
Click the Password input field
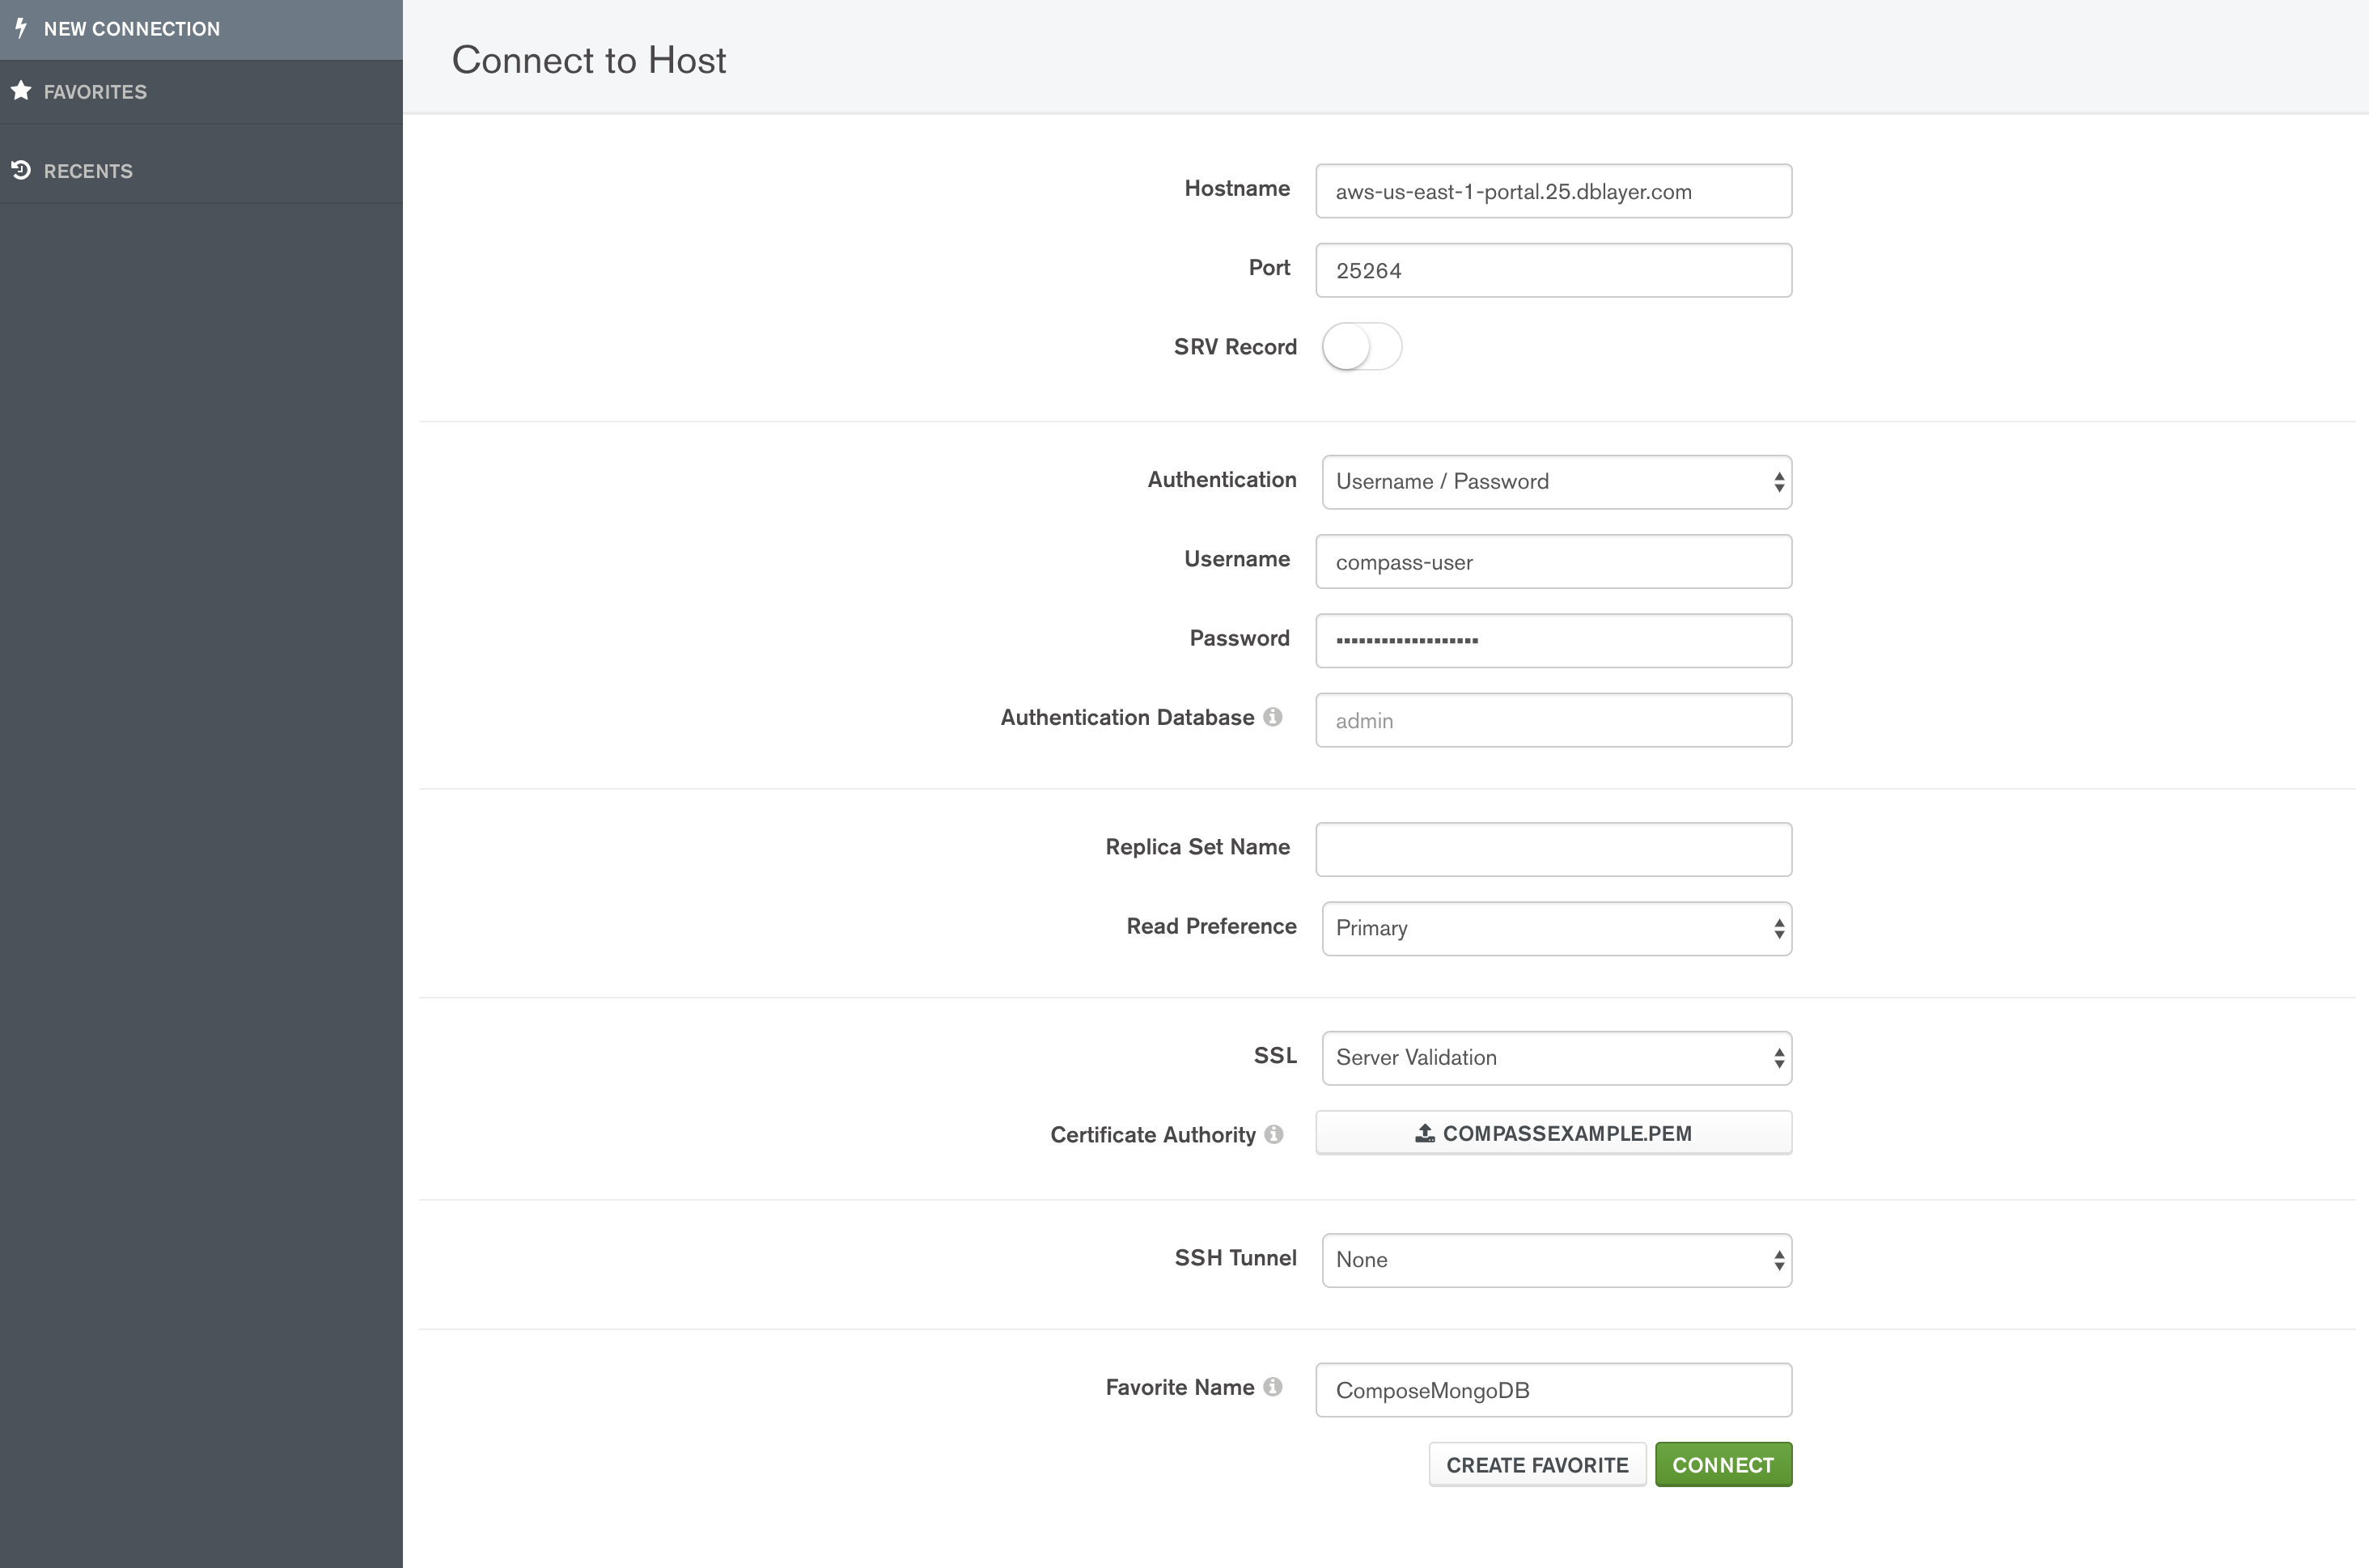pyautogui.click(x=1553, y=640)
